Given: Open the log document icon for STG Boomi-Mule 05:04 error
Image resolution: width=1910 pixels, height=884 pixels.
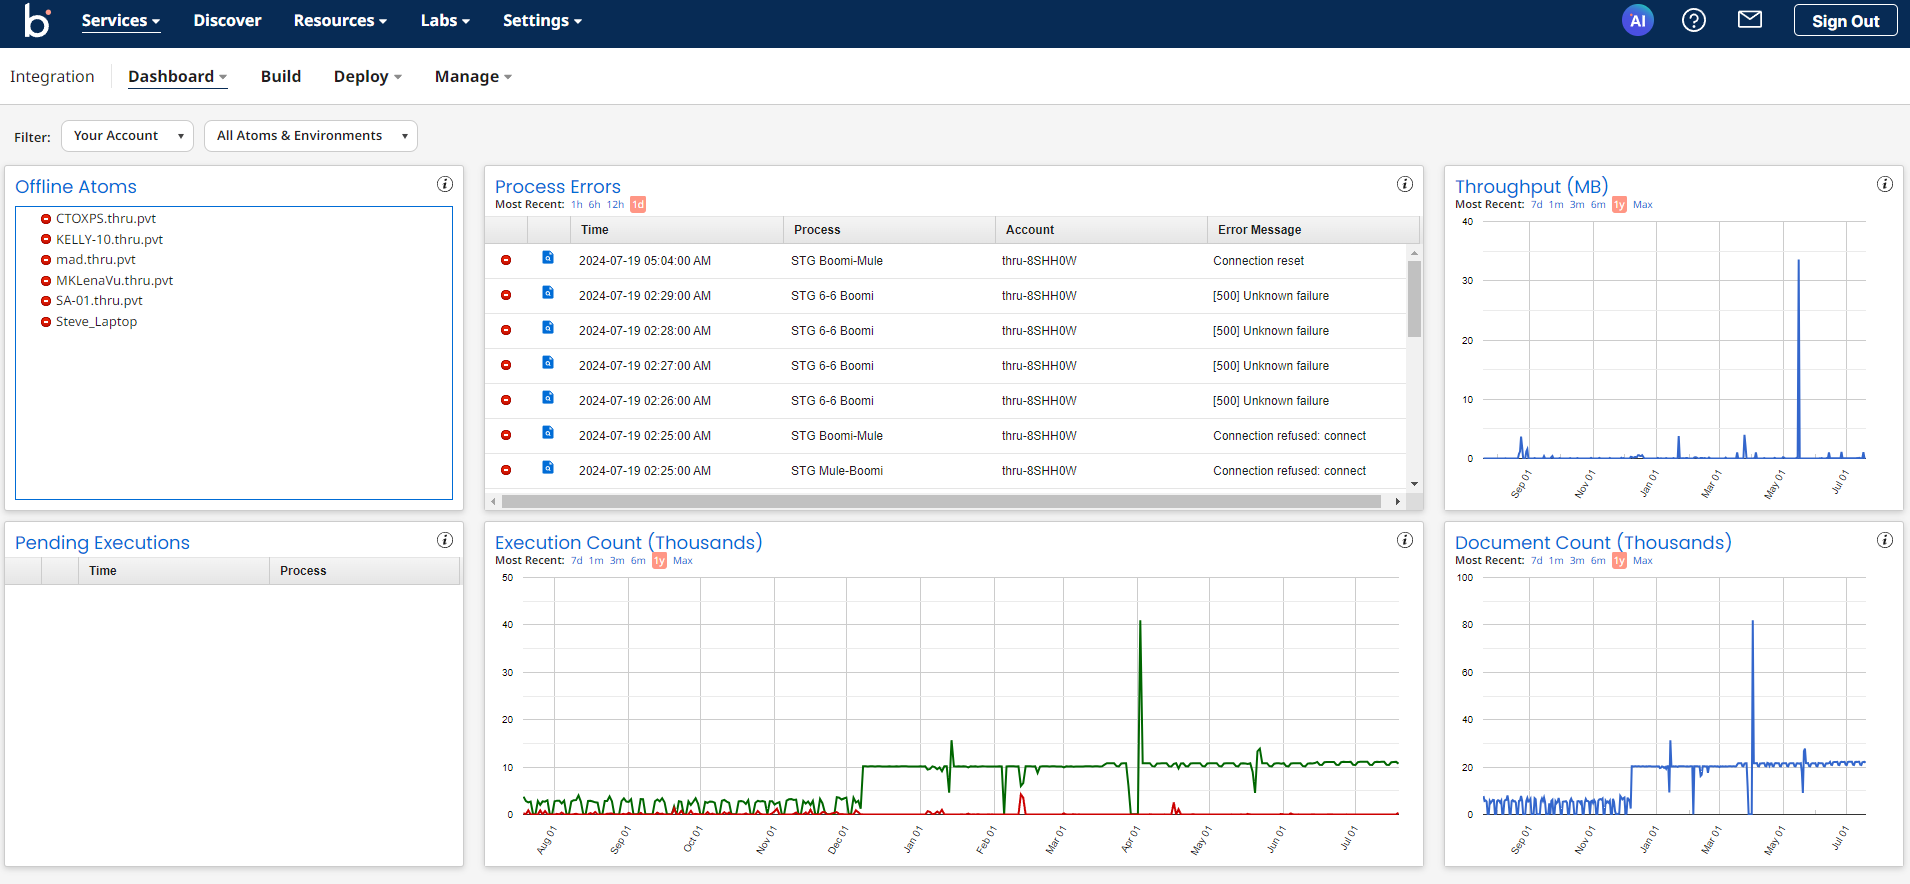Looking at the screenshot, I should point(548,258).
